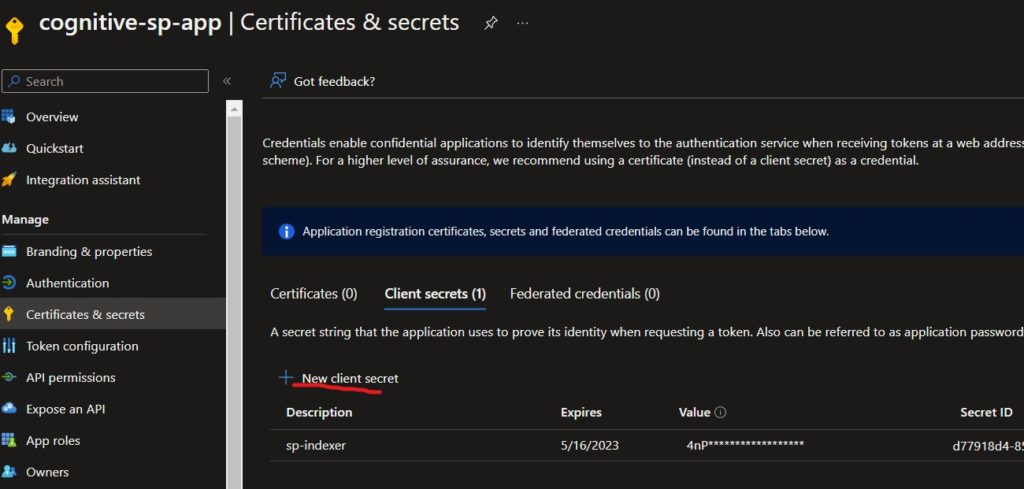The height and width of the screenshot is (489, 1024).
Task: Click the Owners people icon
Action: point(8,471)
